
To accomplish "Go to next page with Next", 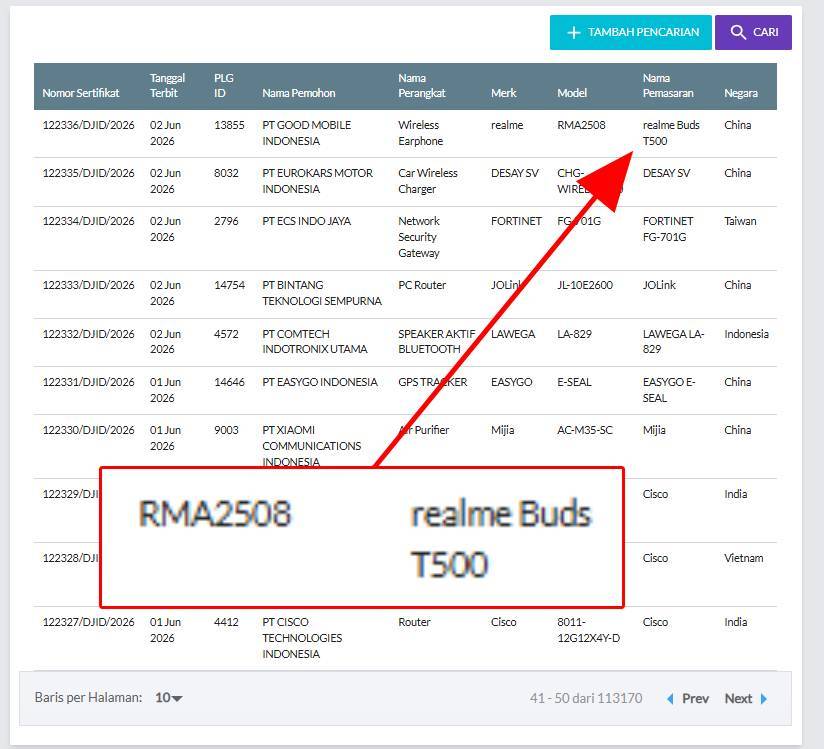I will 738,699.
